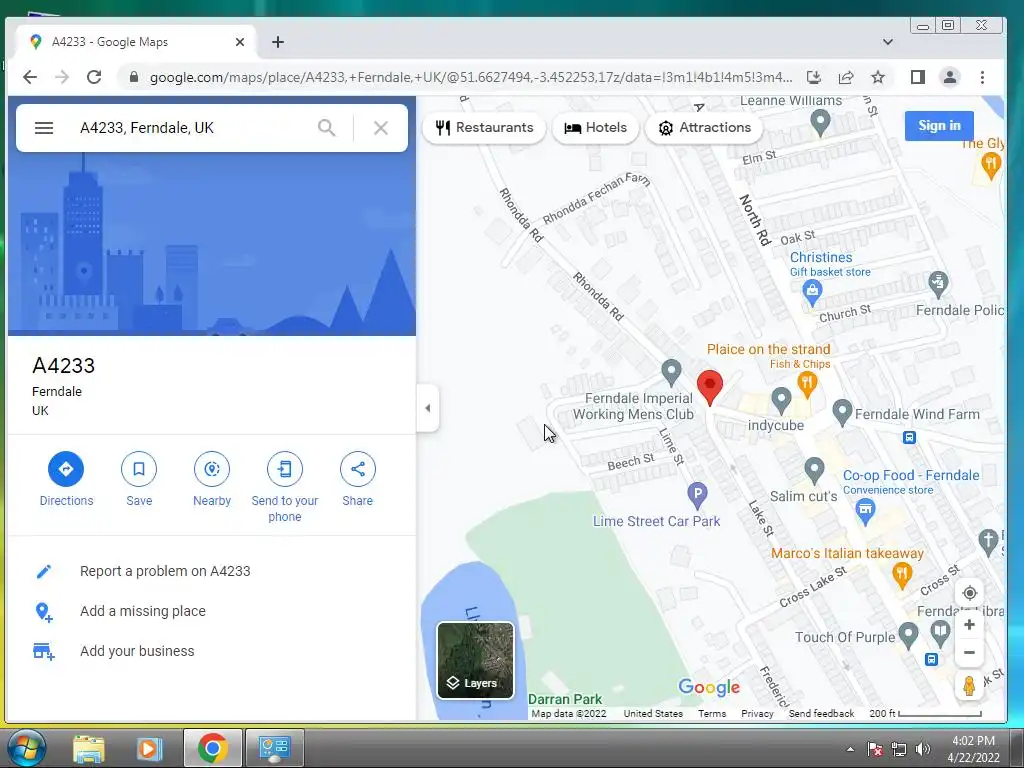Select the Co-op Food Ferndale marker
1024x768 pixels.
[x=865, y=511]
